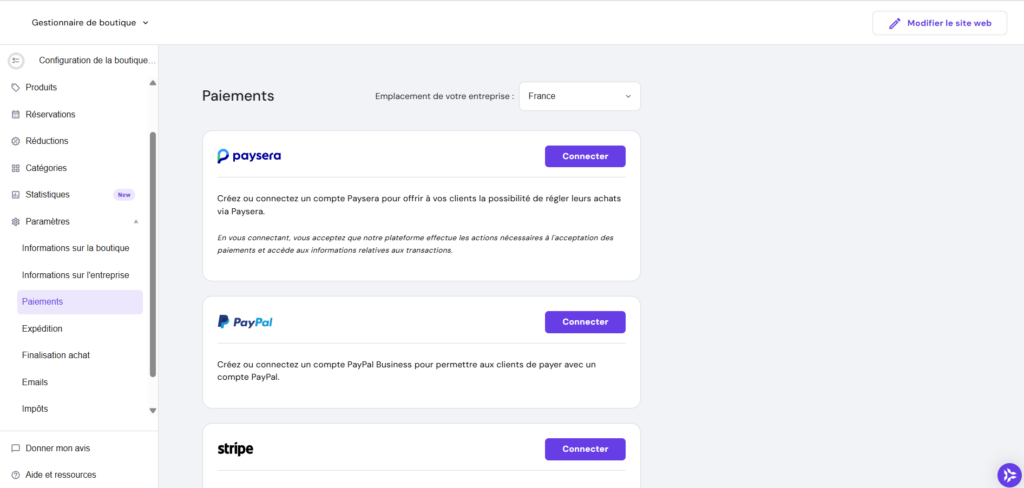The height and width of the screenshot is (488, 1024).
Task: Click the Statistiques chart icon
Action: 15,194
